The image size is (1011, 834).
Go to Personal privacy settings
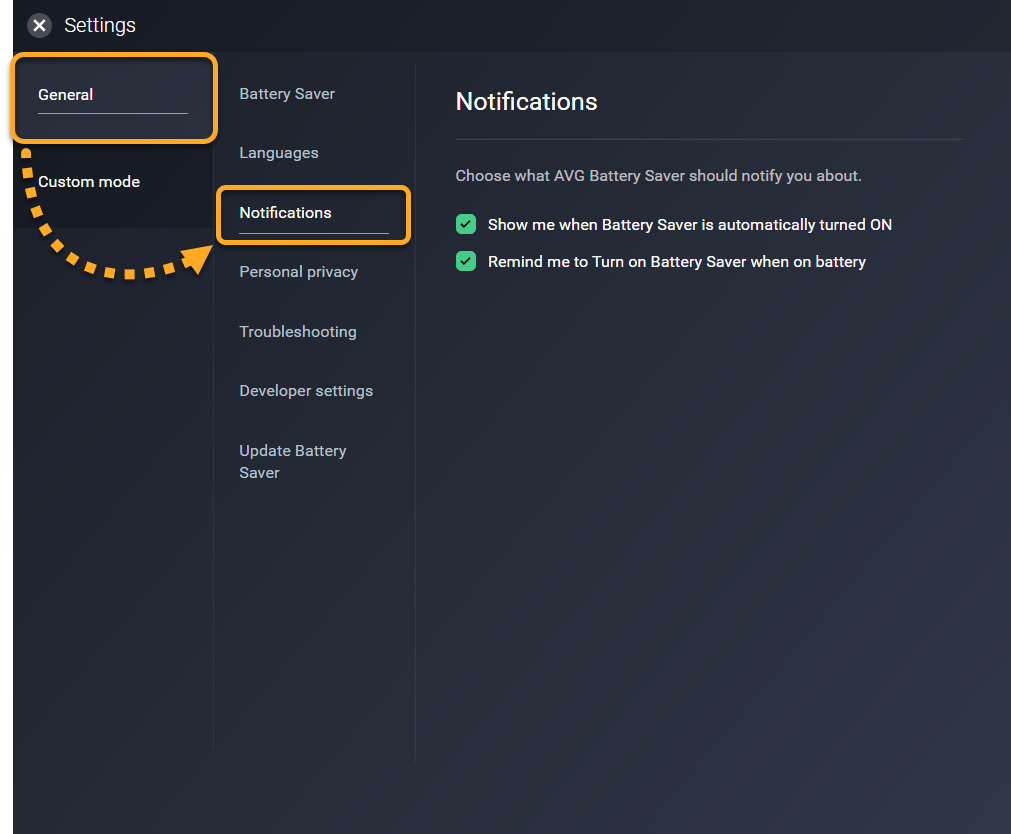pyautogui.click(x=298, y=272)
